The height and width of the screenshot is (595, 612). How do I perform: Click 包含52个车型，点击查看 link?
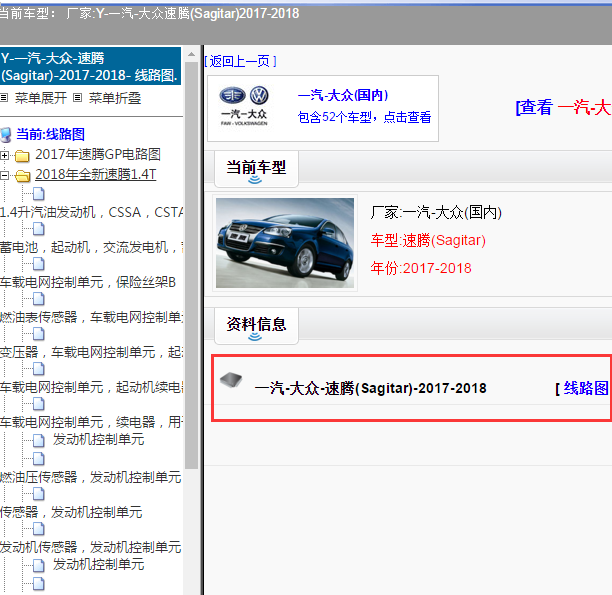pyautogui.click(x=364, y=117)
